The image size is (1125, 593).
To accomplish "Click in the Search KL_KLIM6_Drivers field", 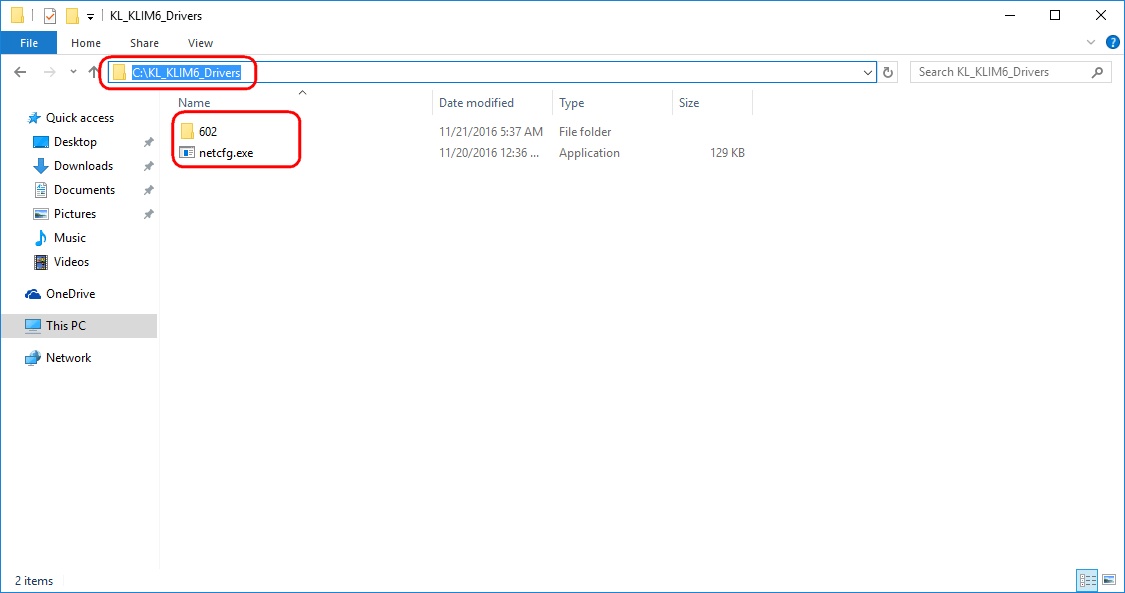I will click(x=1000, y=72).
